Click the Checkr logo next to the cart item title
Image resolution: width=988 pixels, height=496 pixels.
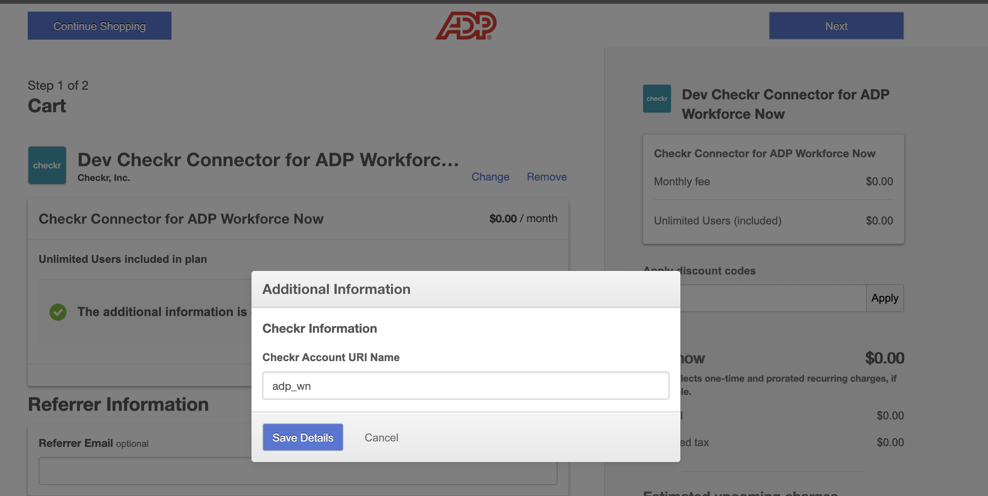point(47,165)
